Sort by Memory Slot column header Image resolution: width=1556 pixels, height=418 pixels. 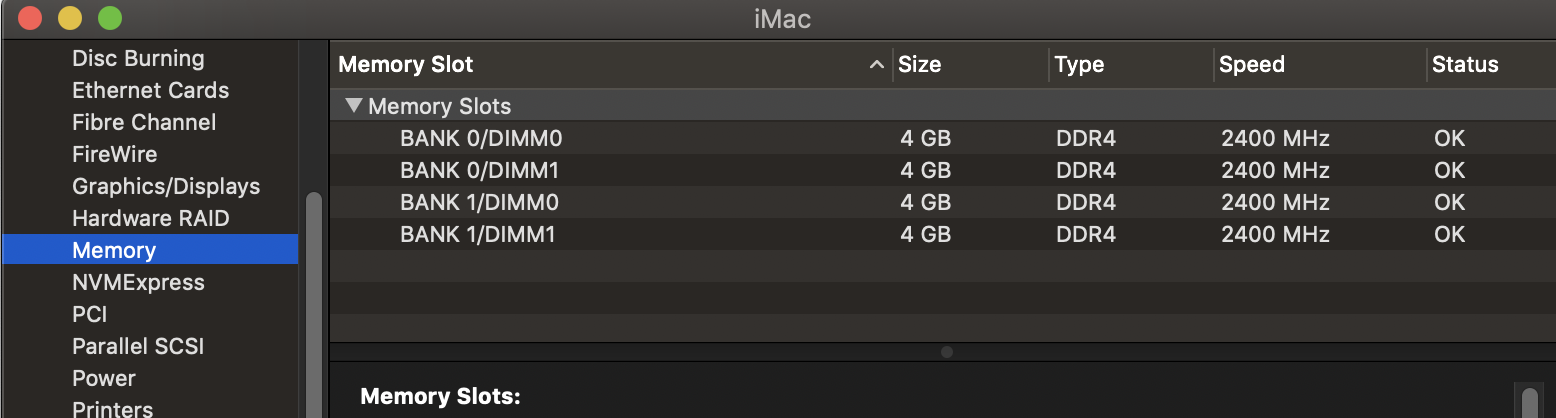[x=406, y=65]
